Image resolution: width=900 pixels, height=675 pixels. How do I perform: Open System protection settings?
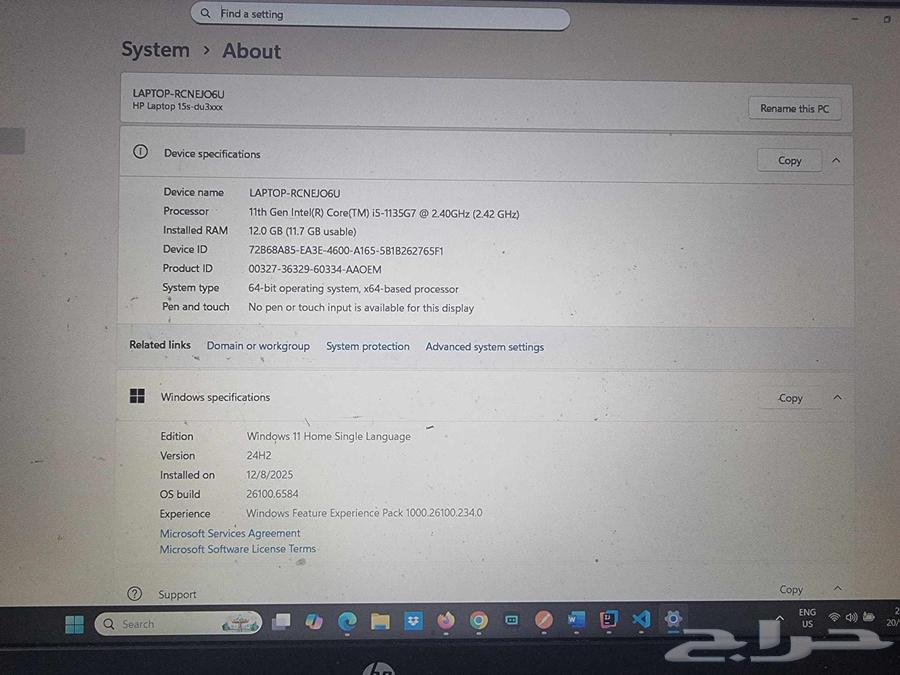pyautogui.click(x=367, y=346)
